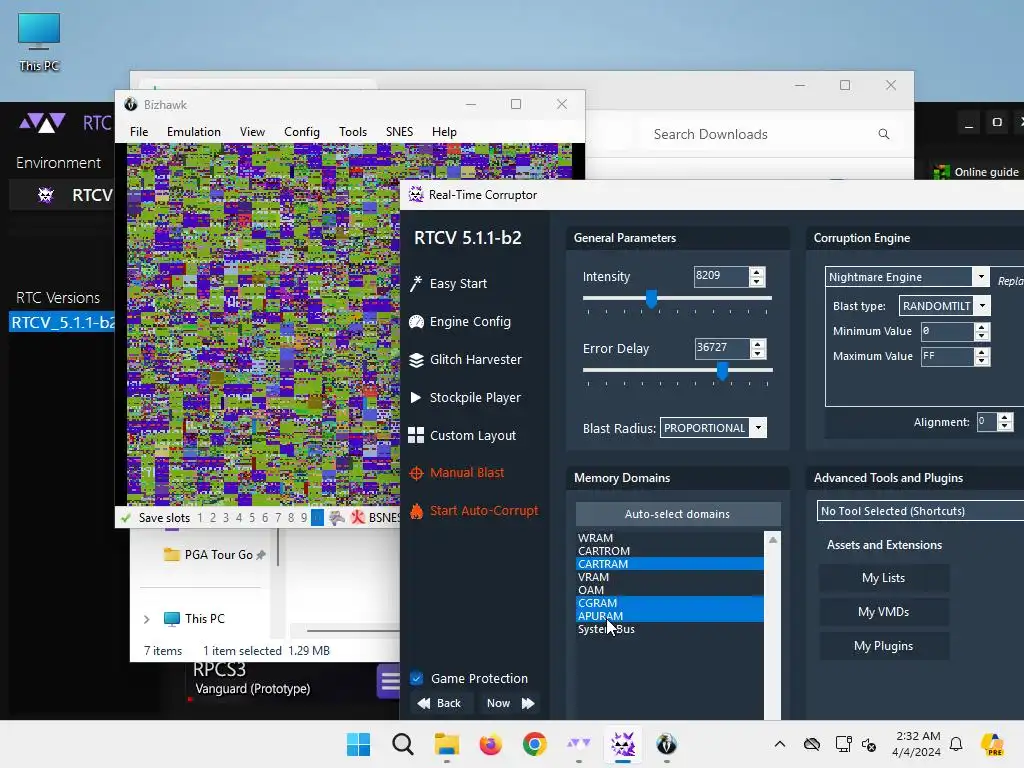1024x768 pixels.
Task: Click the RTCV monster icon under Environment
Action: coord(46,195)
